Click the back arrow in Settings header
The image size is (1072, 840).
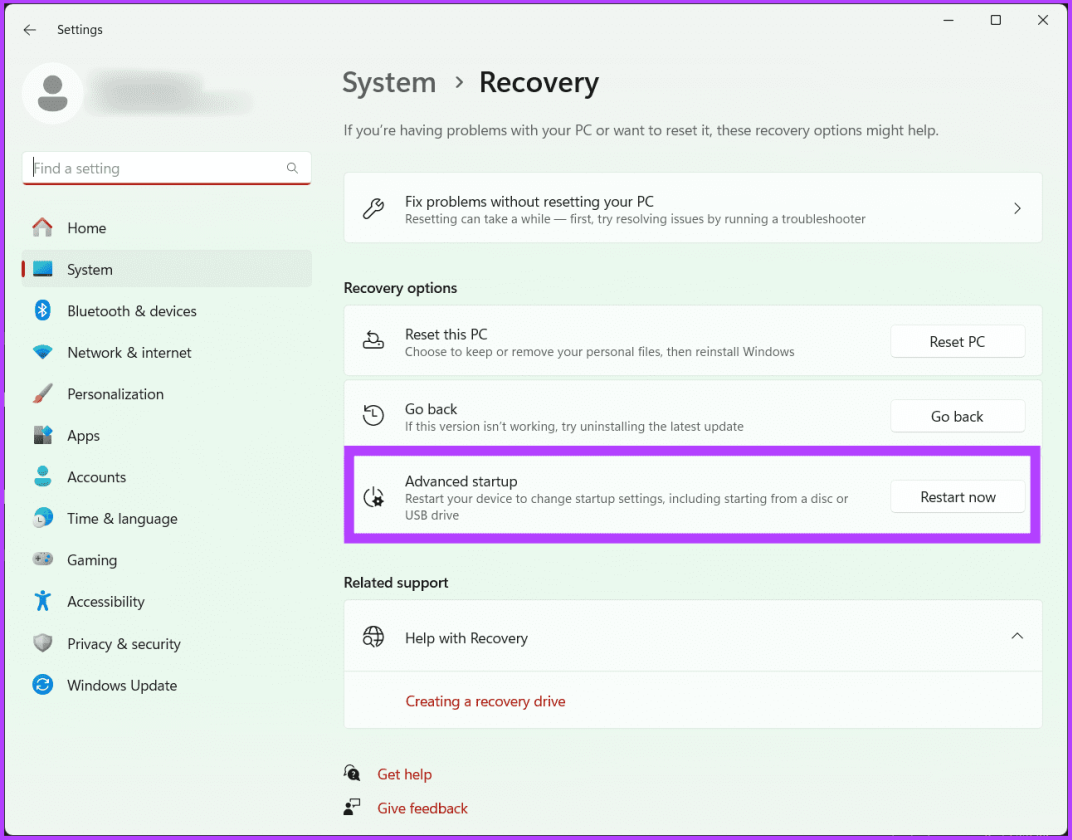coord(30,30)
